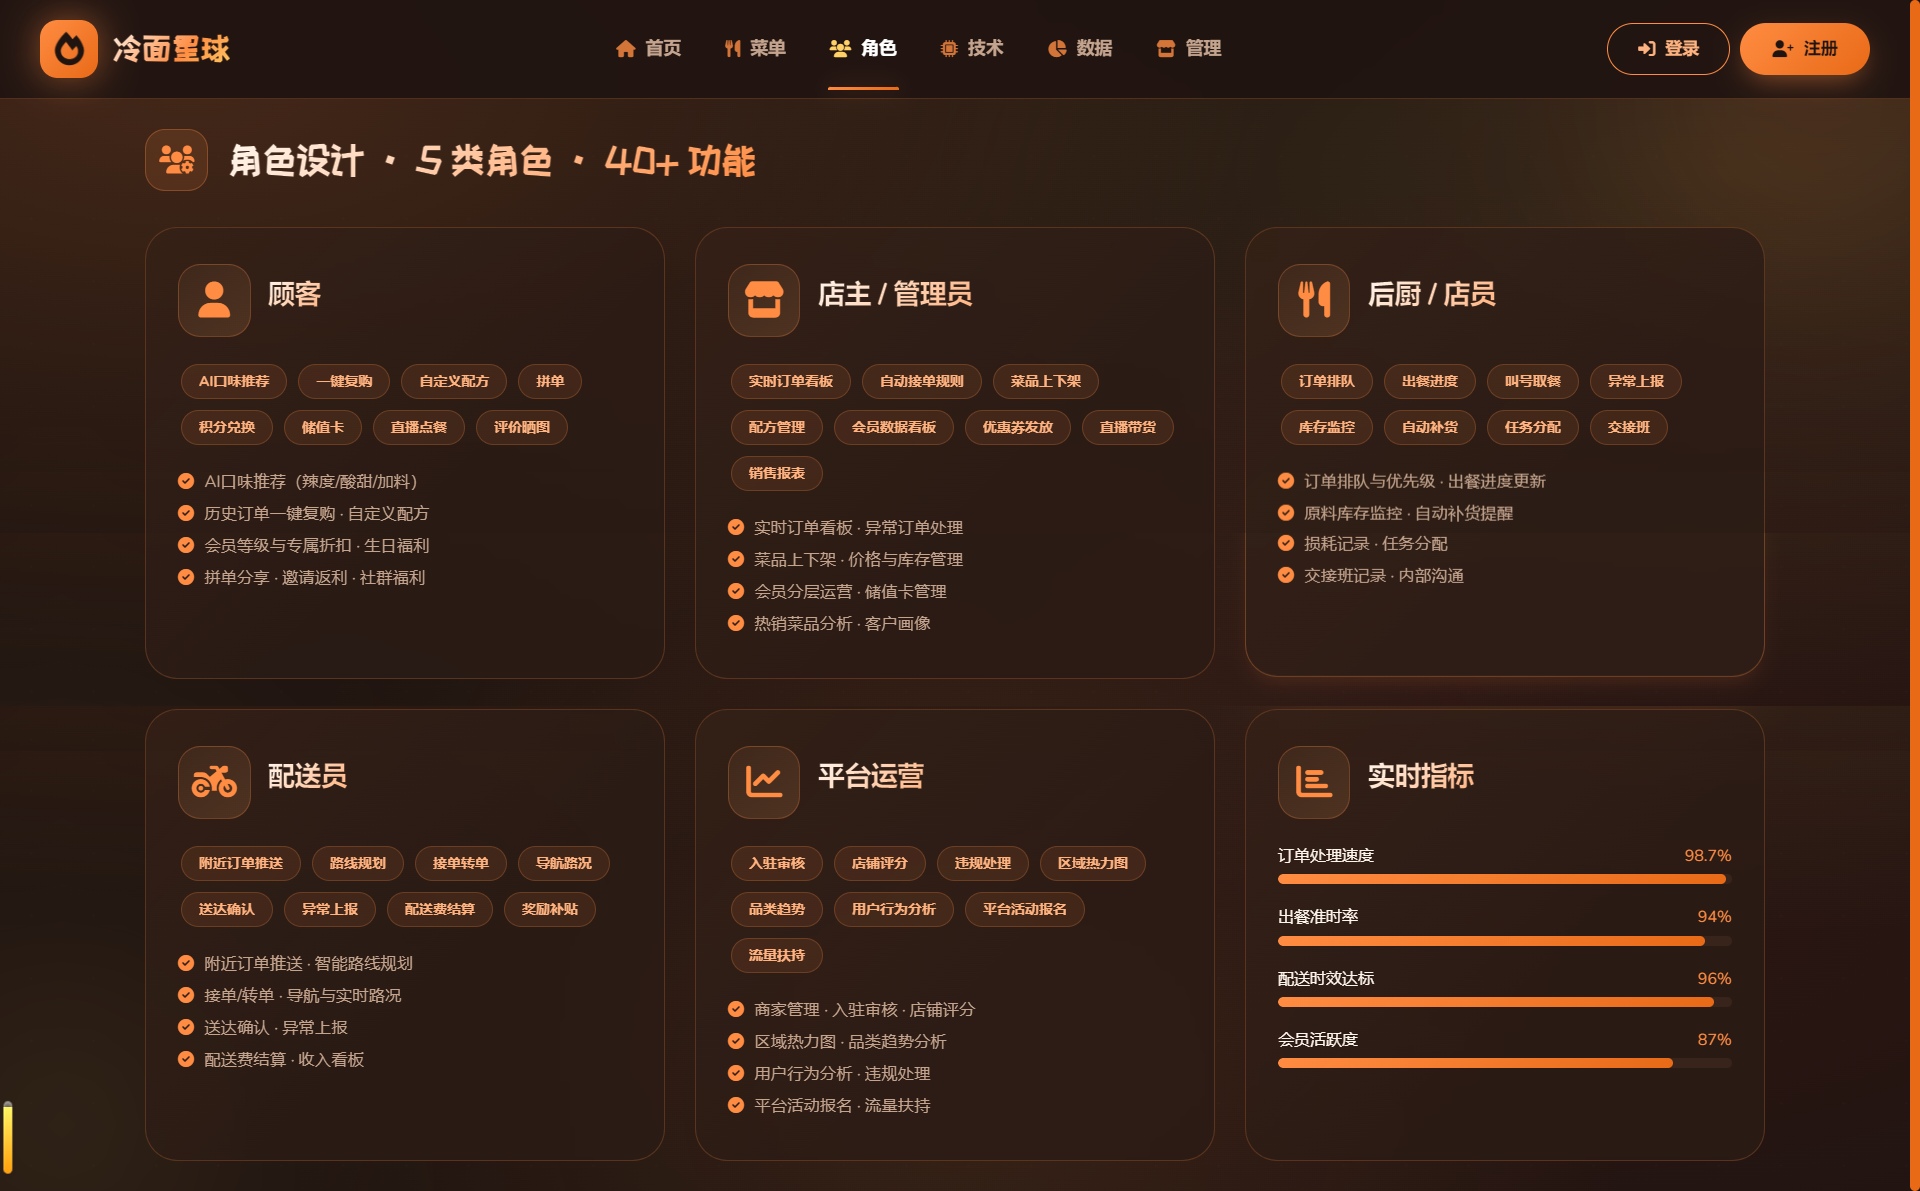Screen dimensions: 1920x1191
Task: Select the AI口味推荐 tag
Action: pos(234,381)
